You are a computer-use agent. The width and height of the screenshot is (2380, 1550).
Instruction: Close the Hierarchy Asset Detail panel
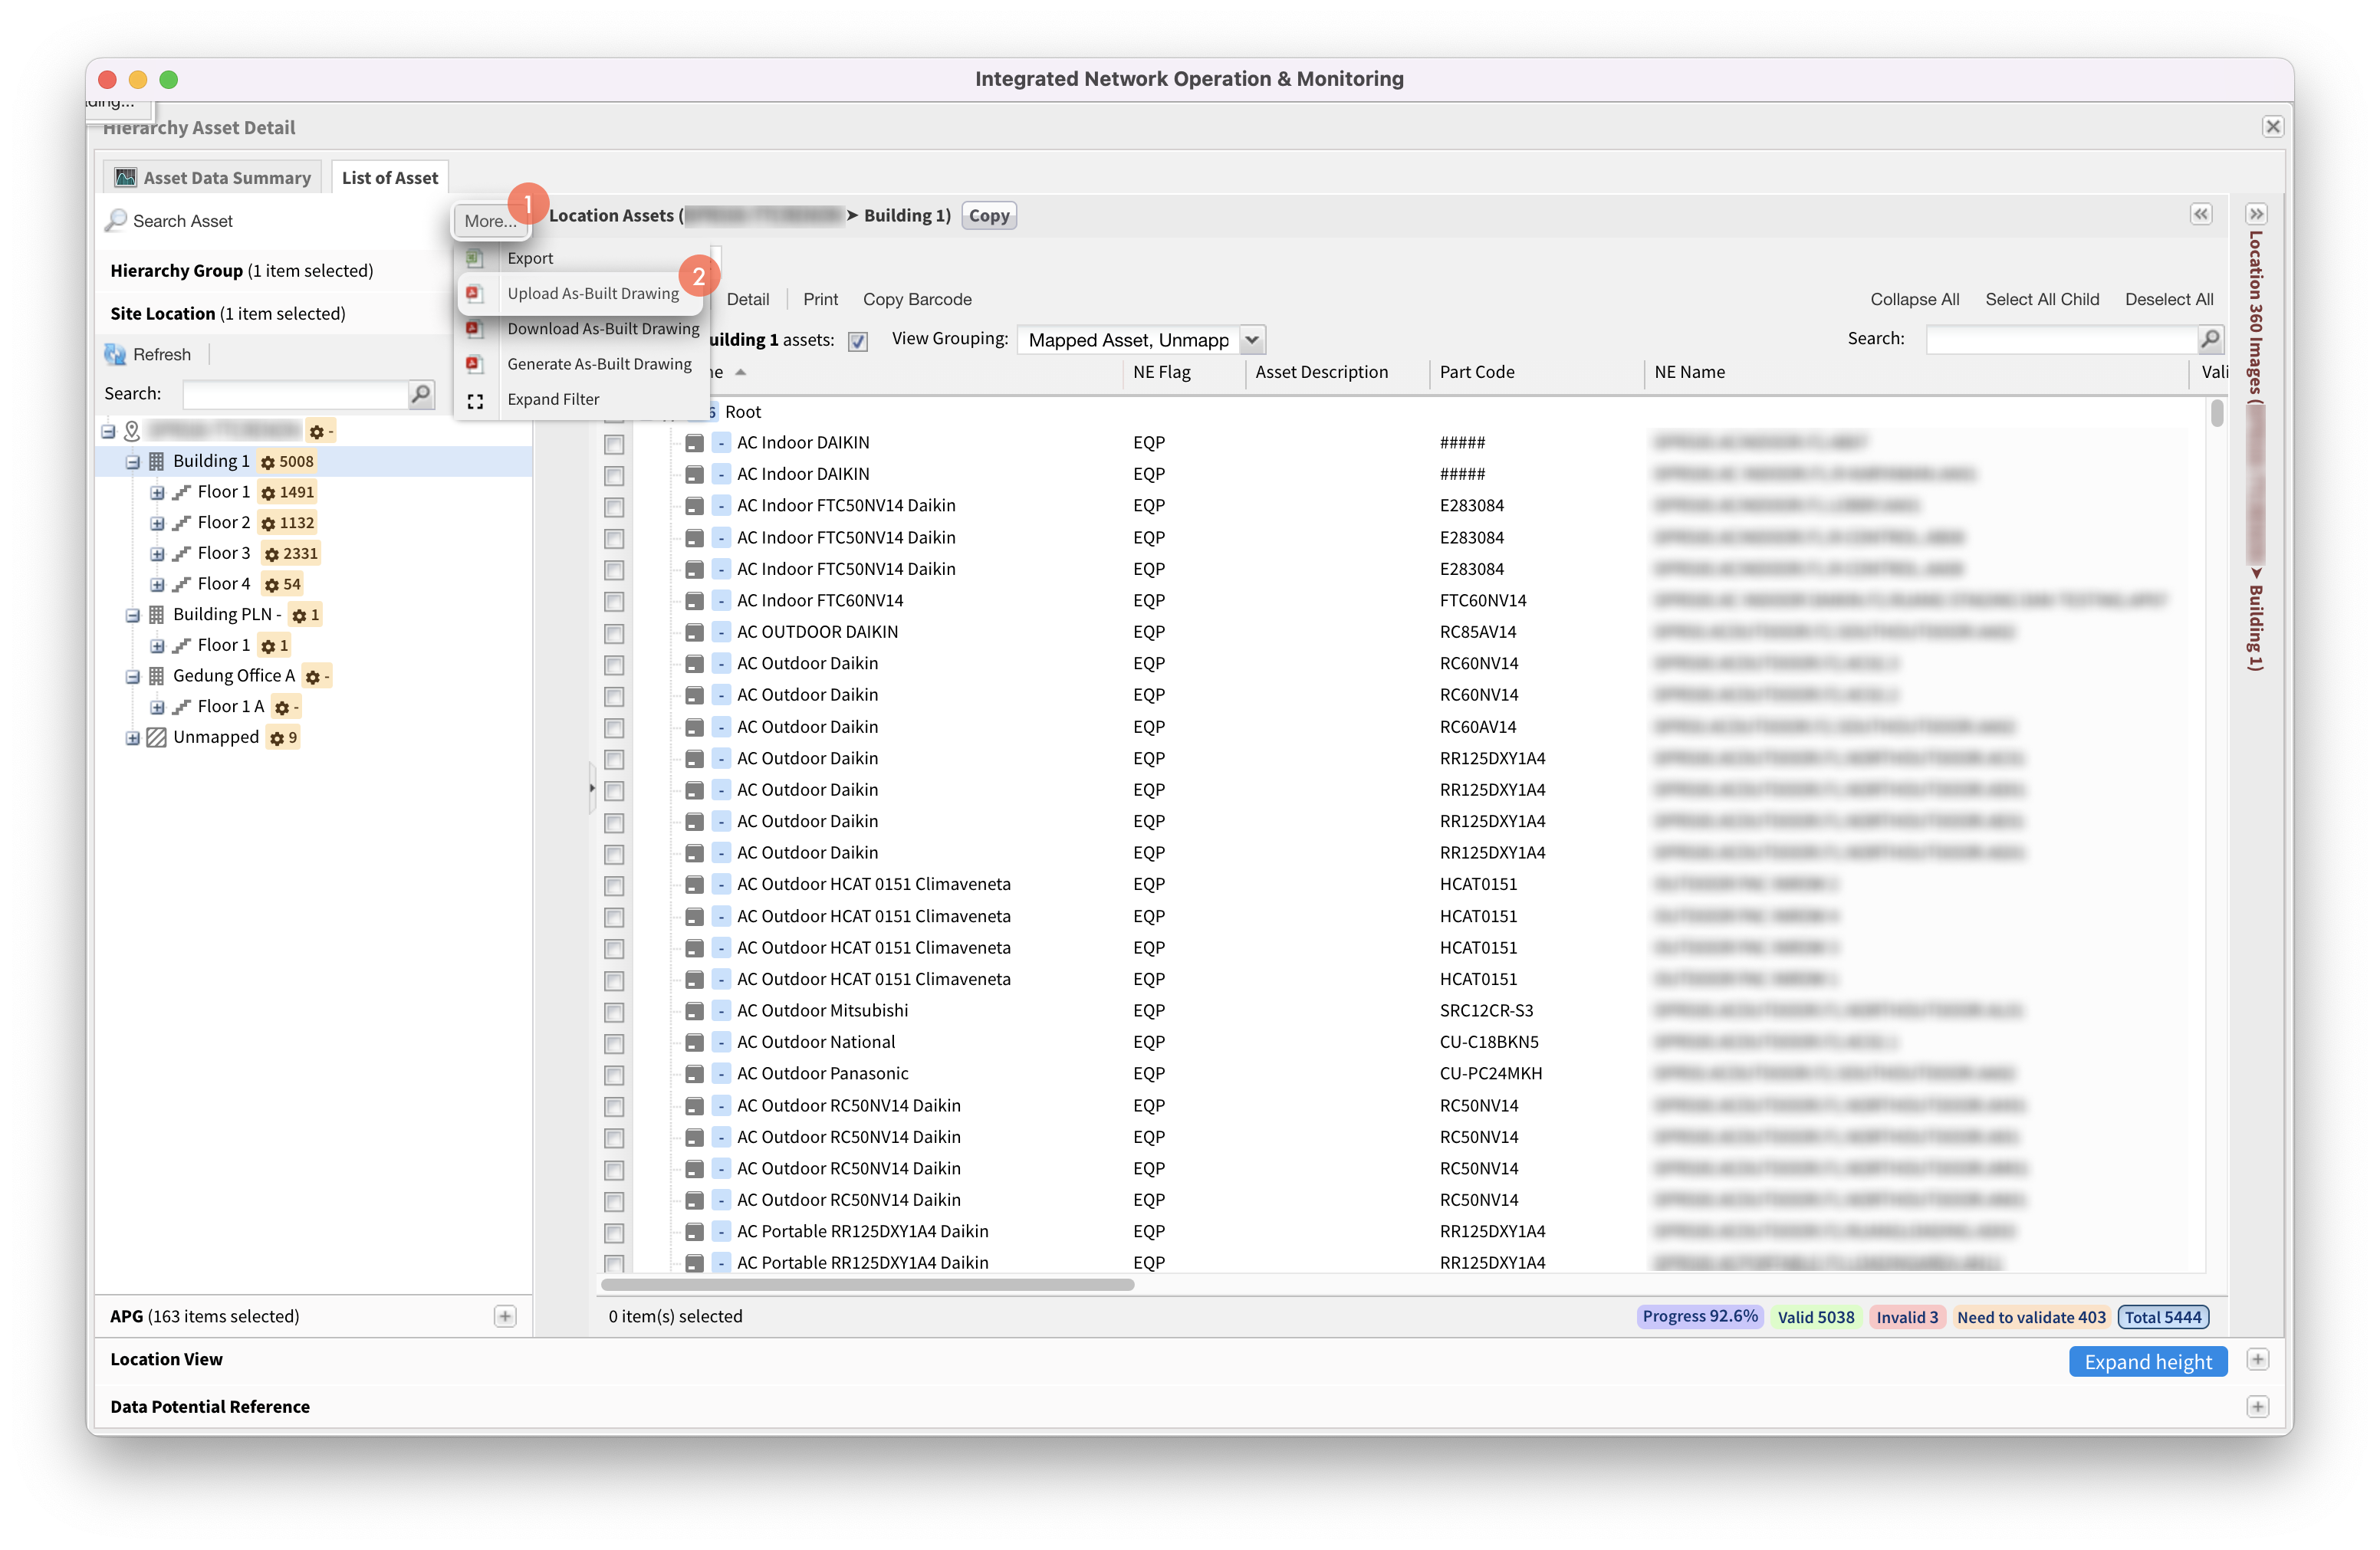point(2272,127)
